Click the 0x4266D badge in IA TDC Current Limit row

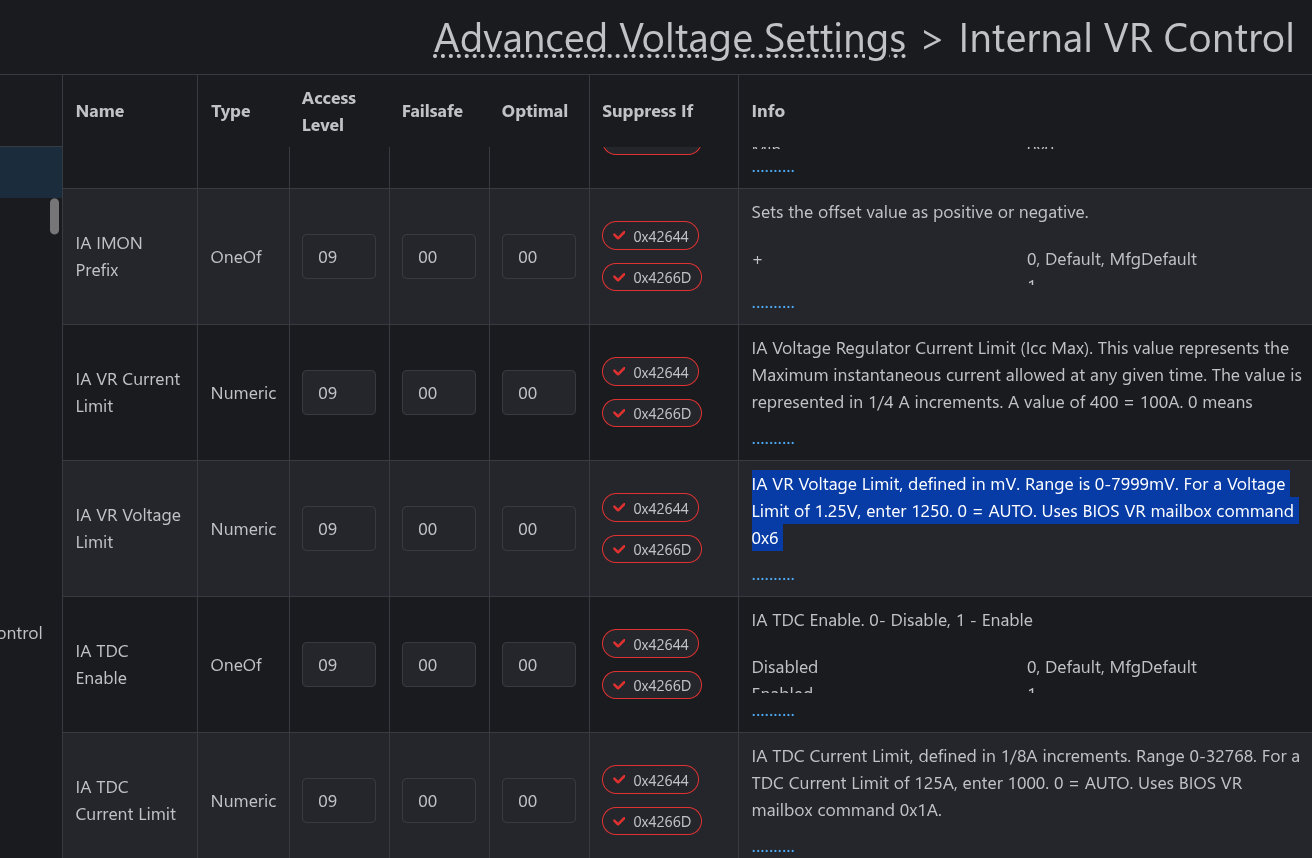[652, 821]
